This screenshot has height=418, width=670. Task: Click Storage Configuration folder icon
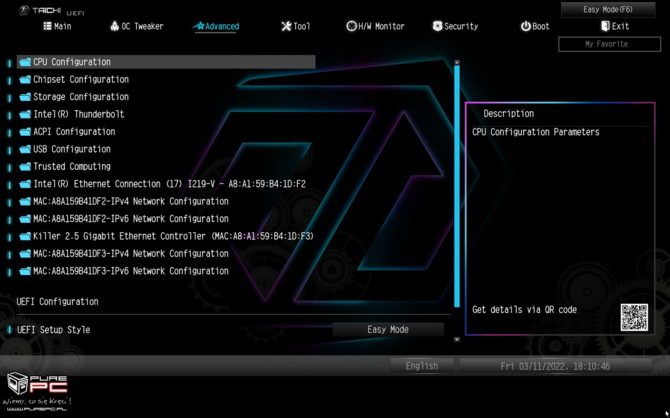[x=25, y=97]
